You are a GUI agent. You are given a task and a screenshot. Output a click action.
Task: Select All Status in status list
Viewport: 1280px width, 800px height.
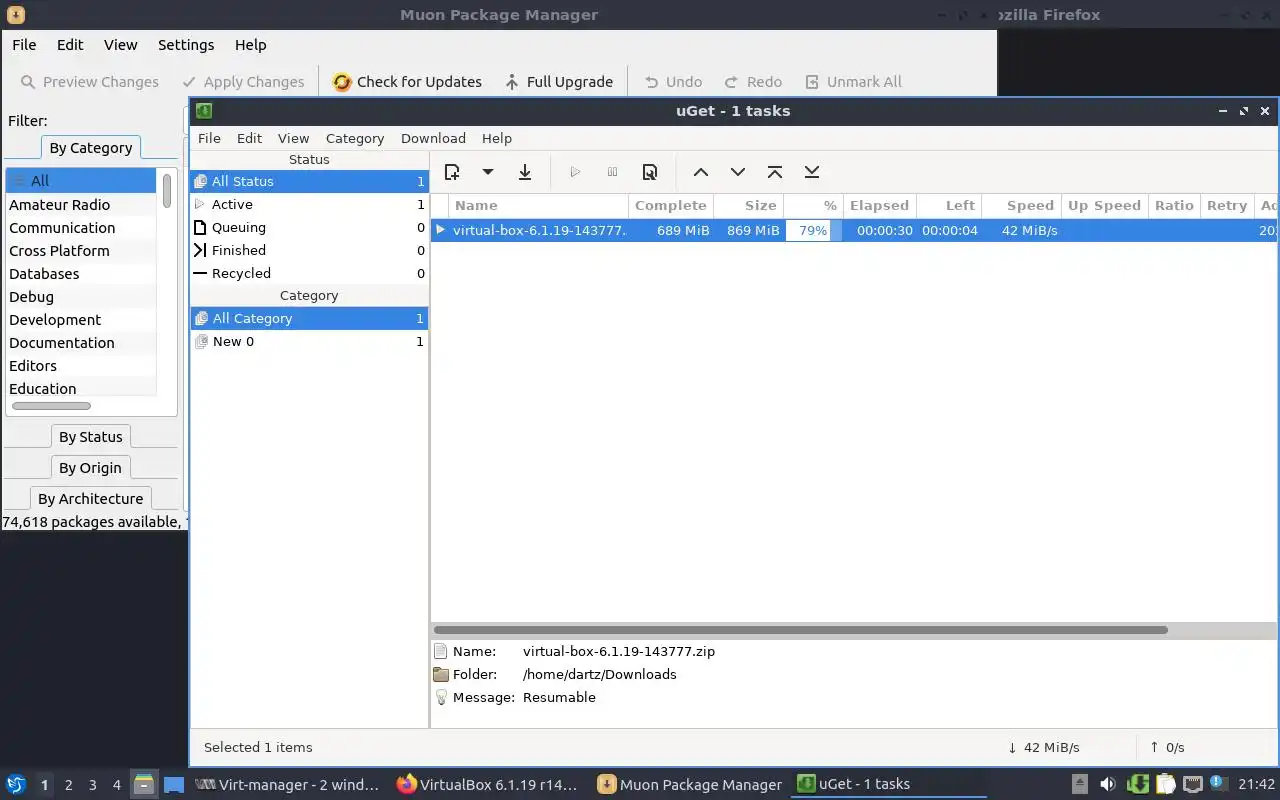pos(309,181)
